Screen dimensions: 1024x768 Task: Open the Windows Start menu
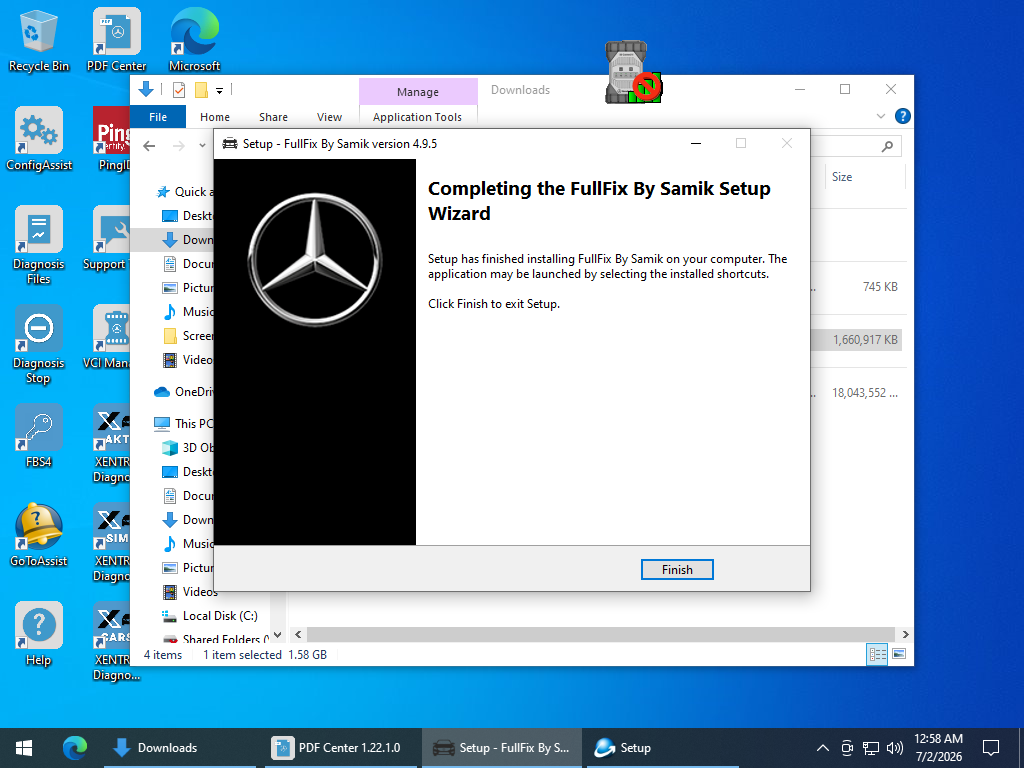point(24,748)
